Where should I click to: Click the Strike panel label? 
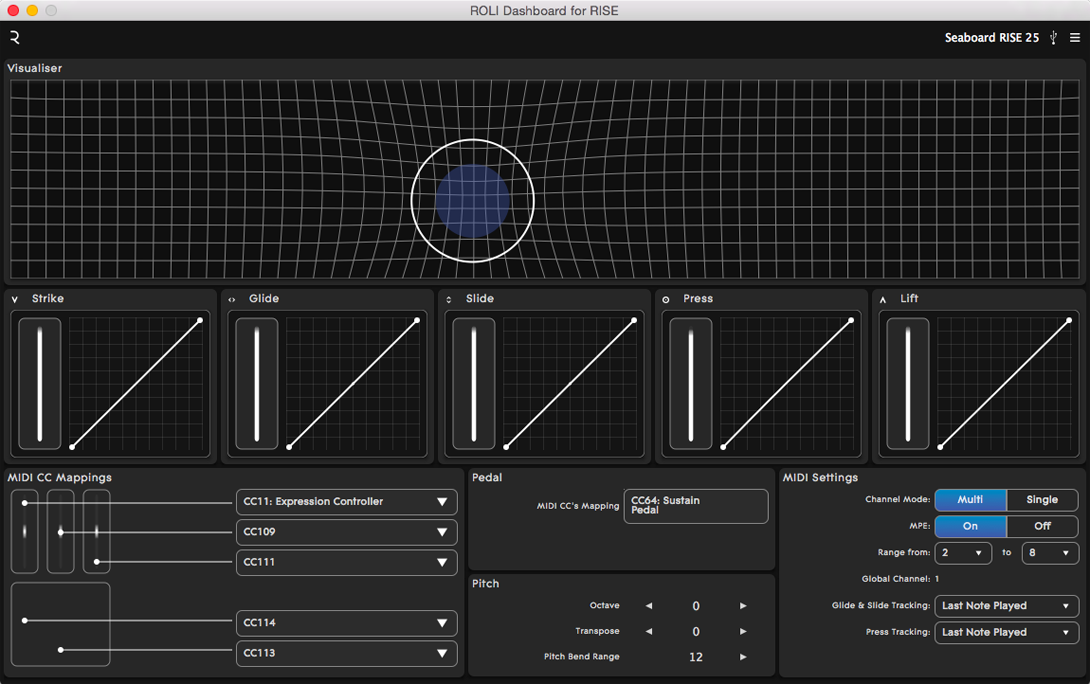tap(48, 299)
